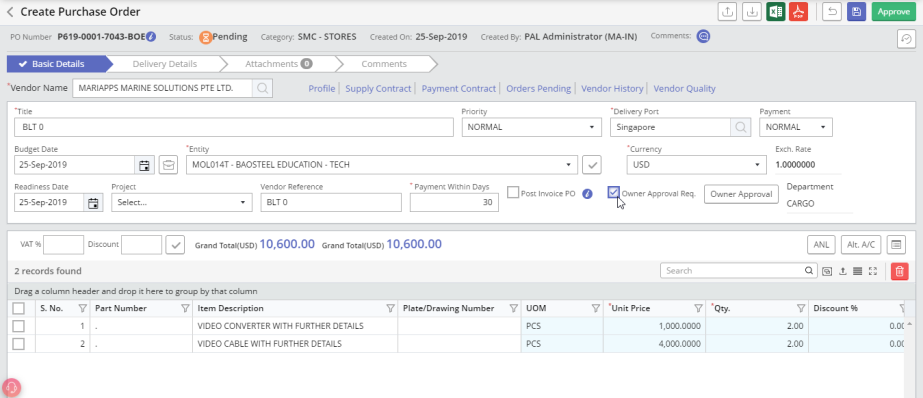Open the Comments chat bubble icon
Viewport: 923px width, 398px height.
[x=703, y=37]
